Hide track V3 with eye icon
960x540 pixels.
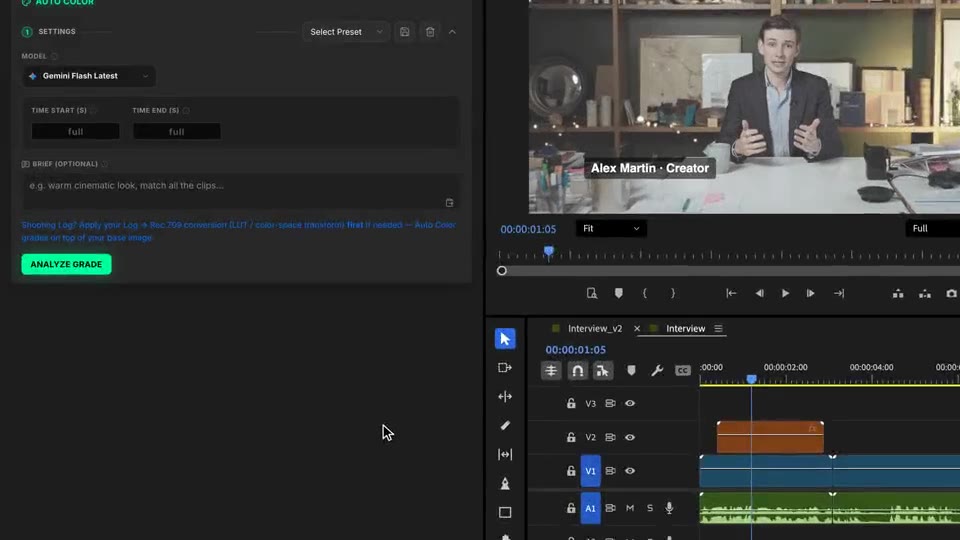pos(630,403)
